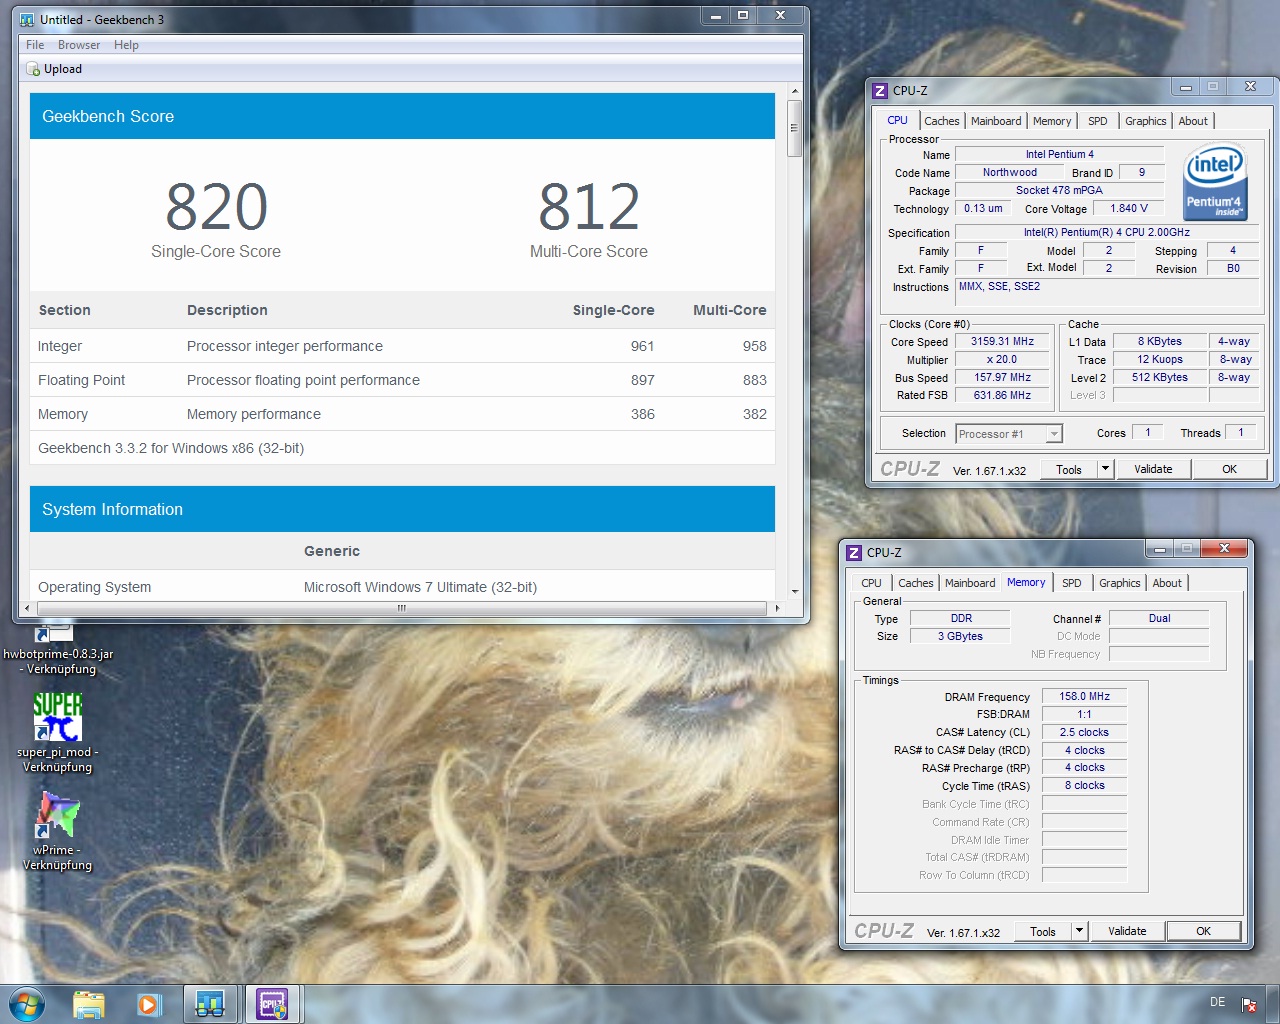Select the Geekbench taskbar button
The image size is (1280, 1024).
[210, 1004]
